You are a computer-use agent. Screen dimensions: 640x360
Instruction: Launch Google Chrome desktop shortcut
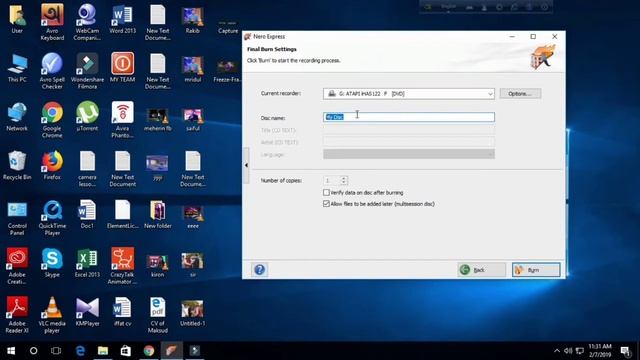(x=52, y=119)
